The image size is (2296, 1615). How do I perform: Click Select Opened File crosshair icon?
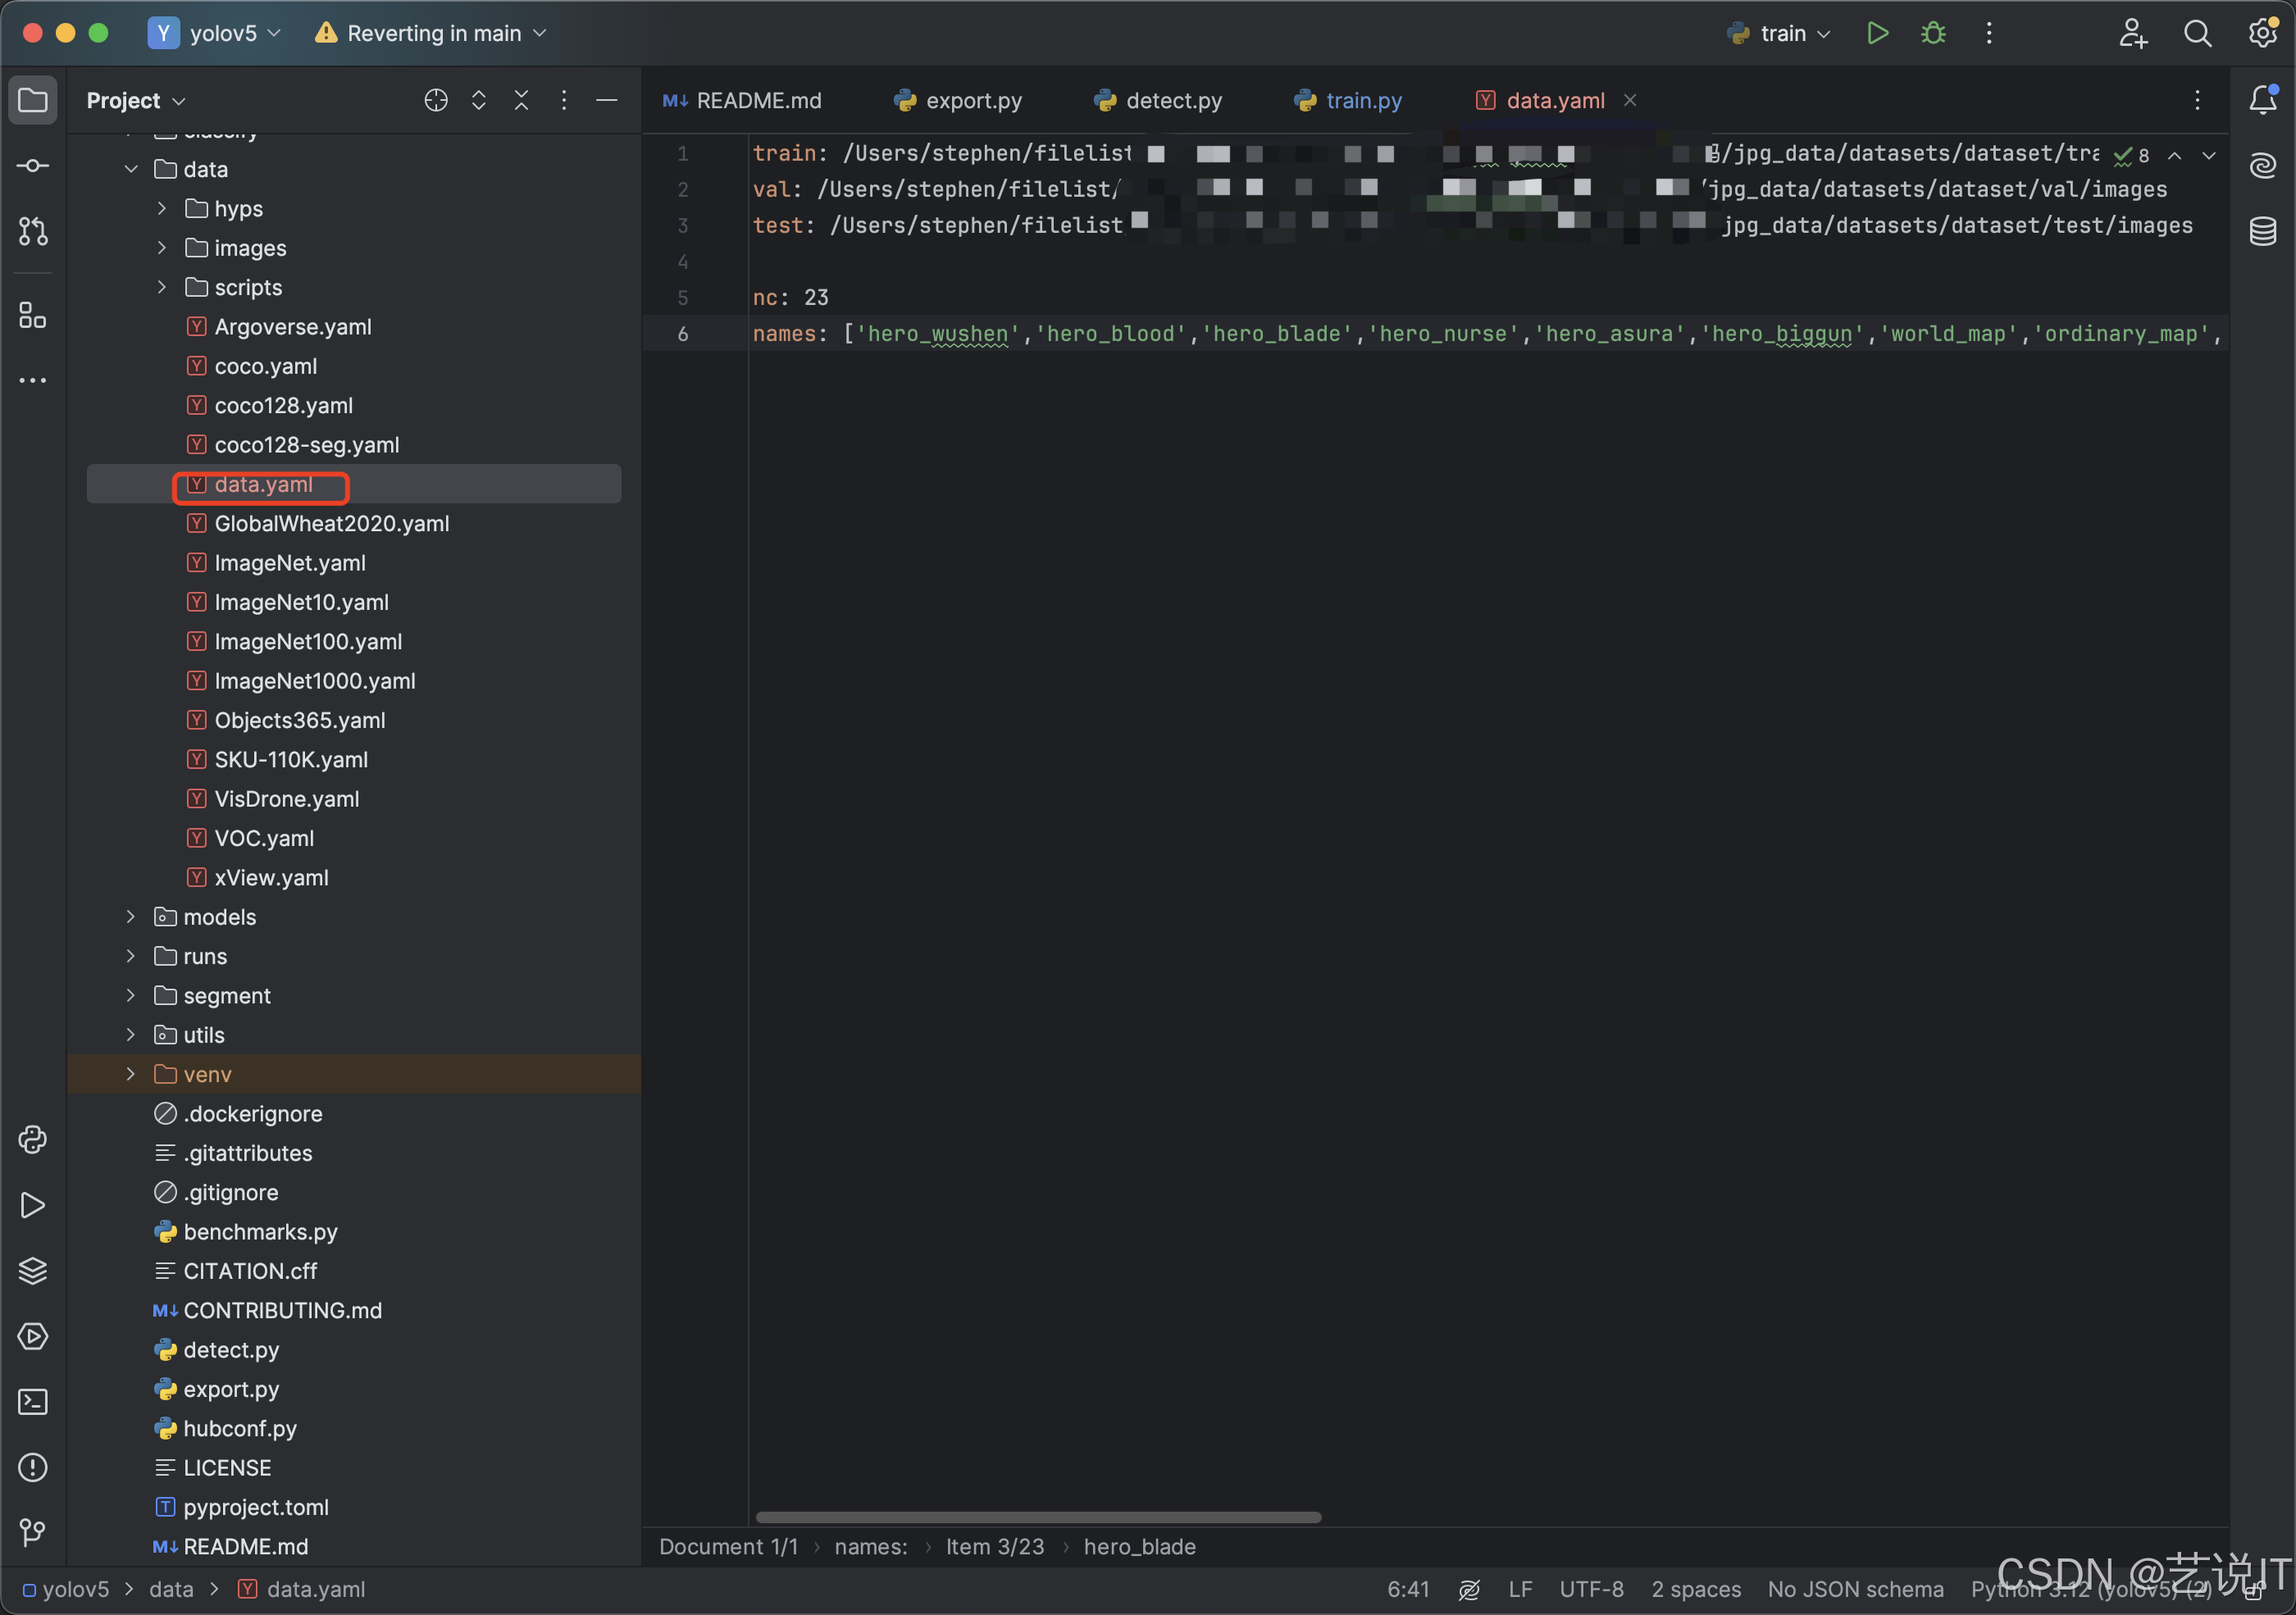tap(436, 100)
